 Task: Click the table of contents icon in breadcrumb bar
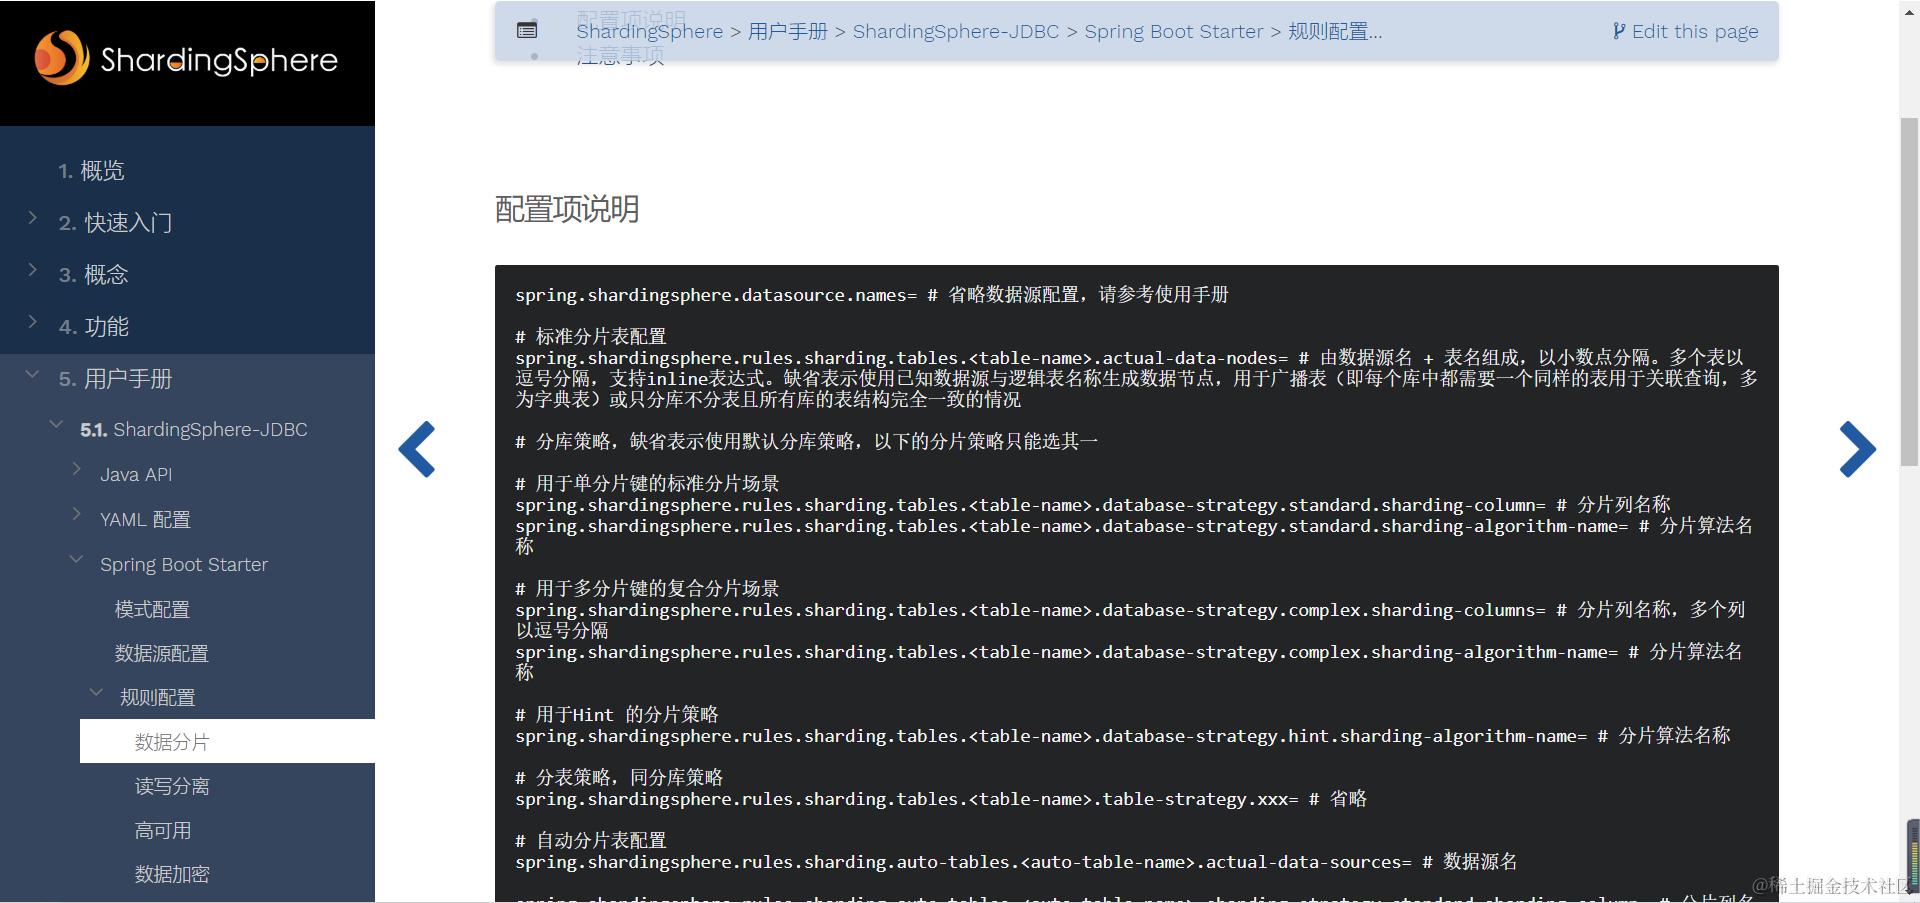point(527,30)
